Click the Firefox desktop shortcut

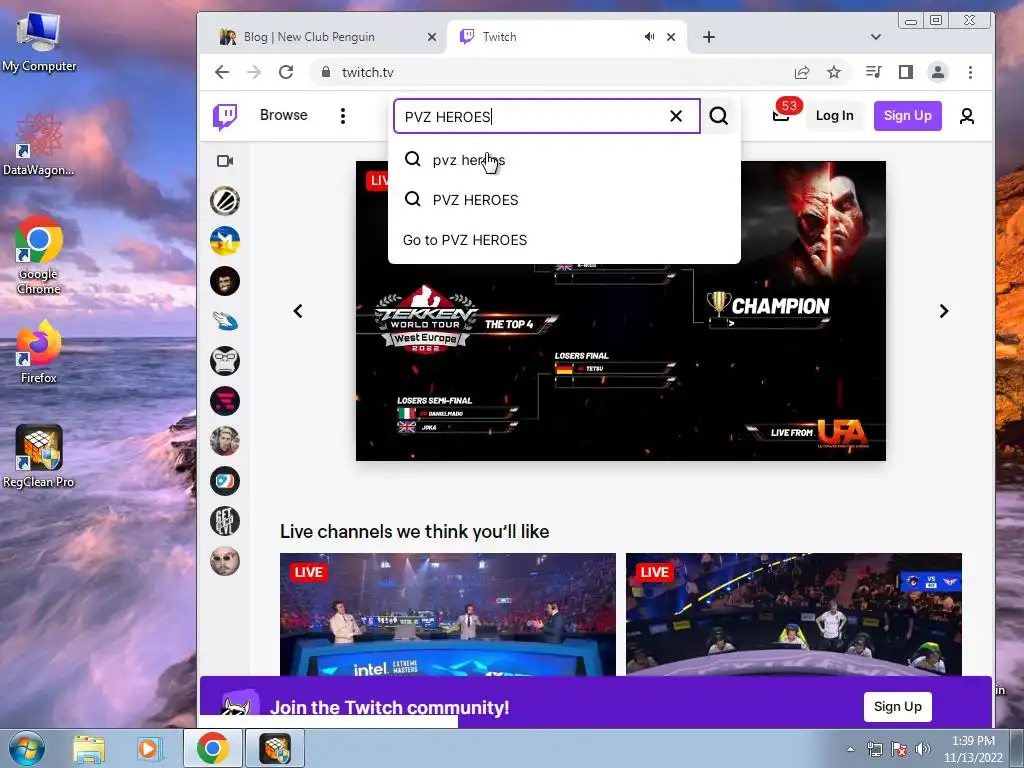click(x=39, y=351)
